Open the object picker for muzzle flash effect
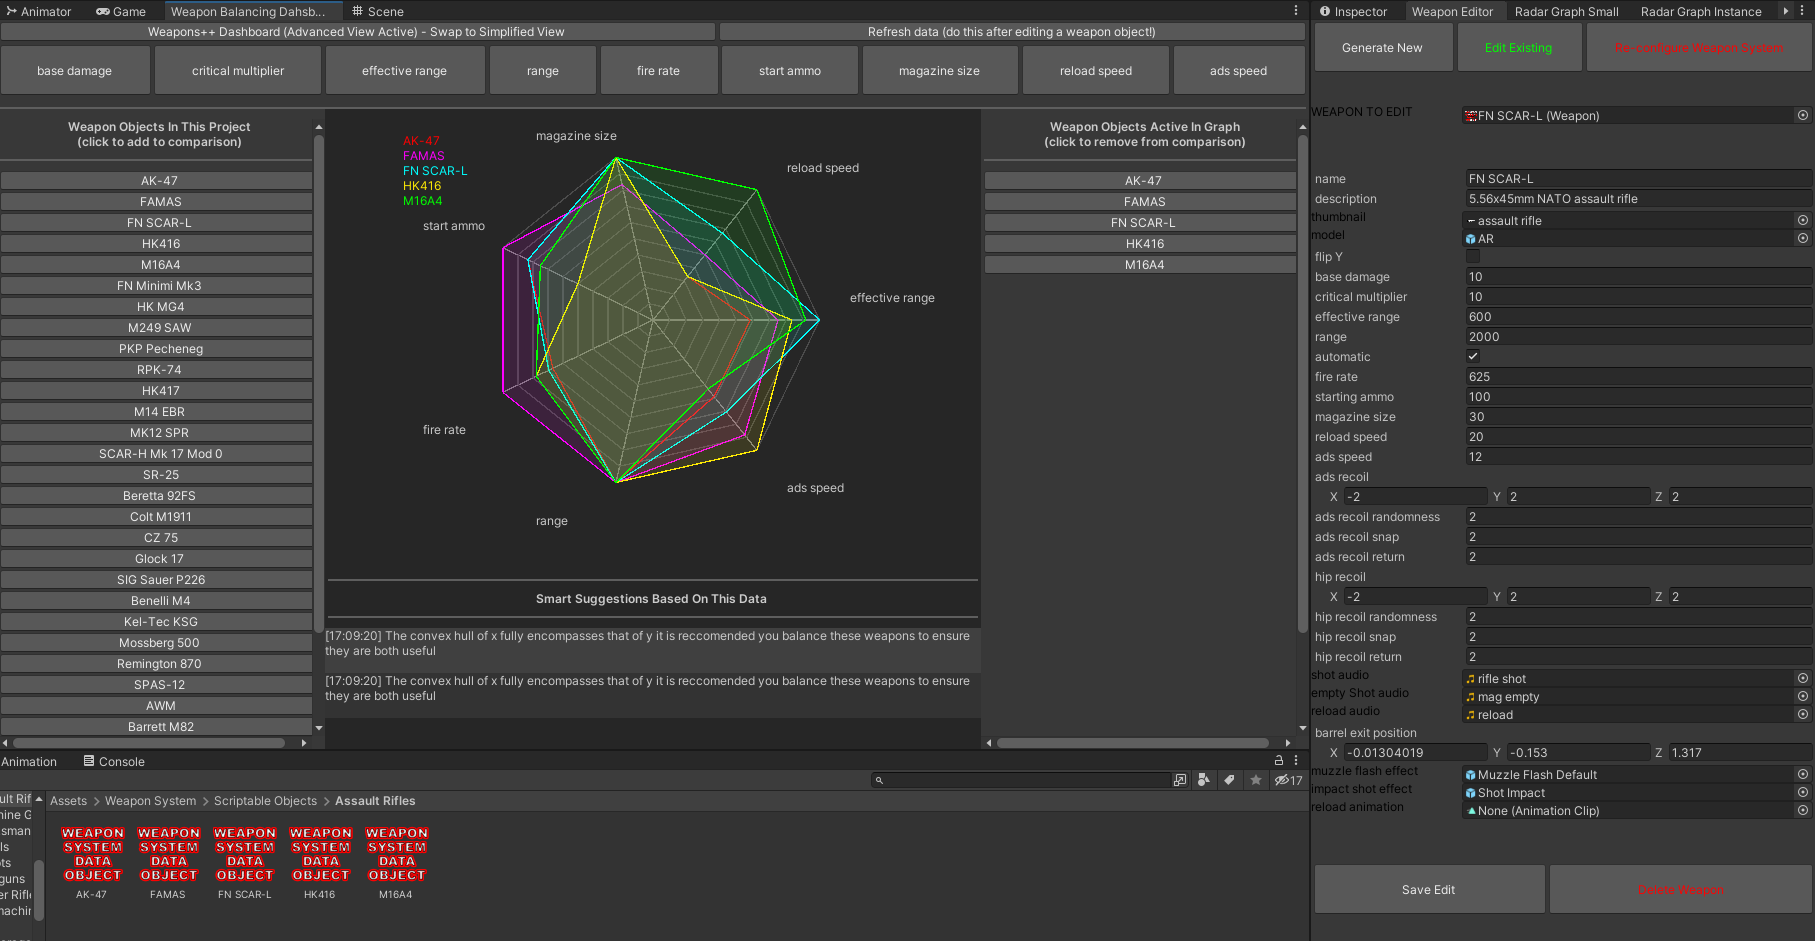Screen dimensions: 1815x941 [x=1803, y=774]
